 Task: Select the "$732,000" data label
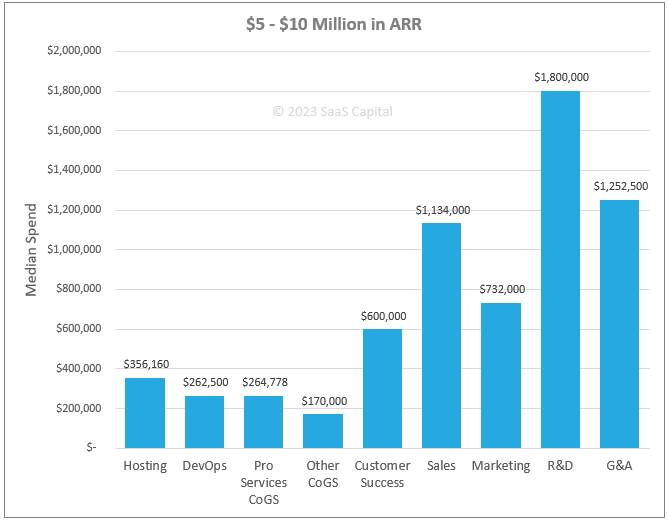pyautogui.click(x=502, y=289)
